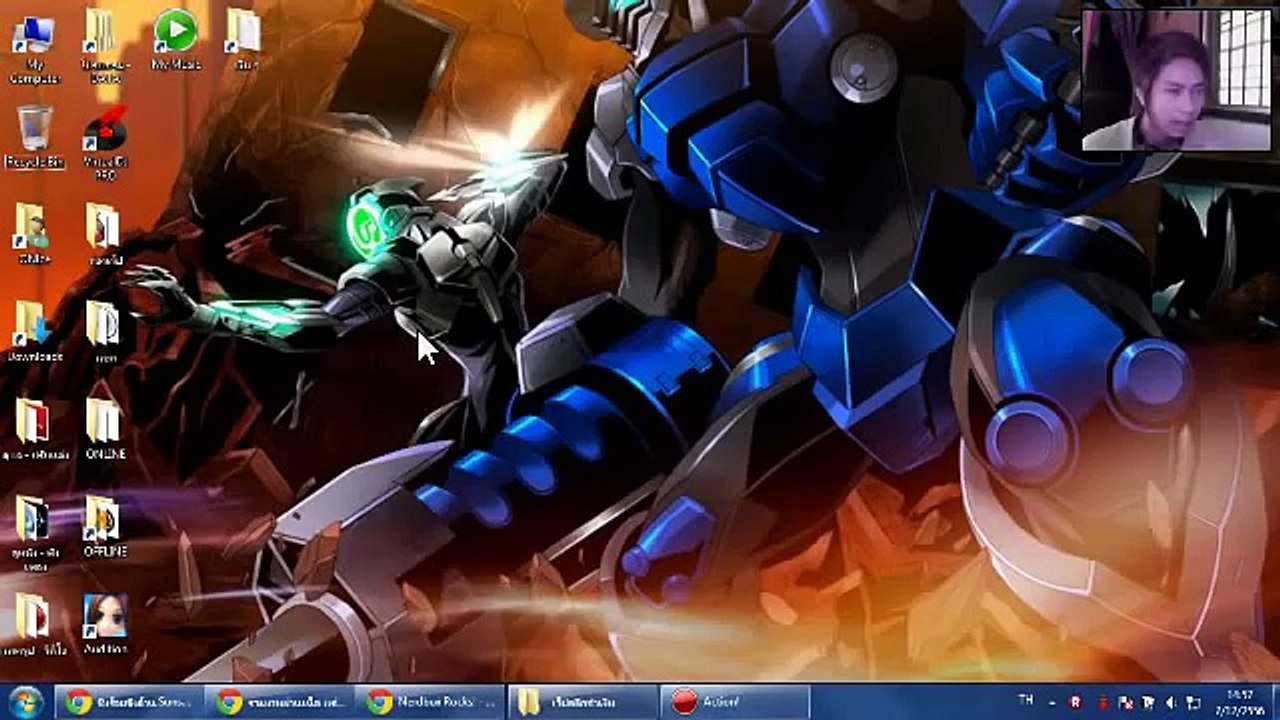Select the Downloads folder icon
The image size is (1280, 720).
(x=34, y=331)
